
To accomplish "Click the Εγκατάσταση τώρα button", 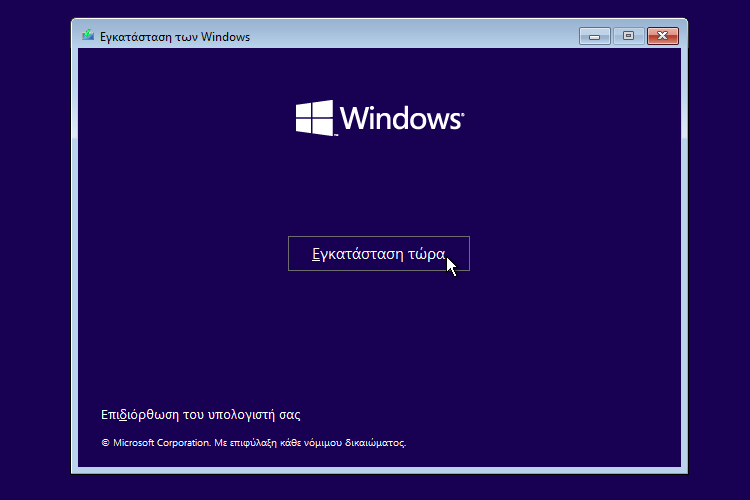I will coord(379,254).
